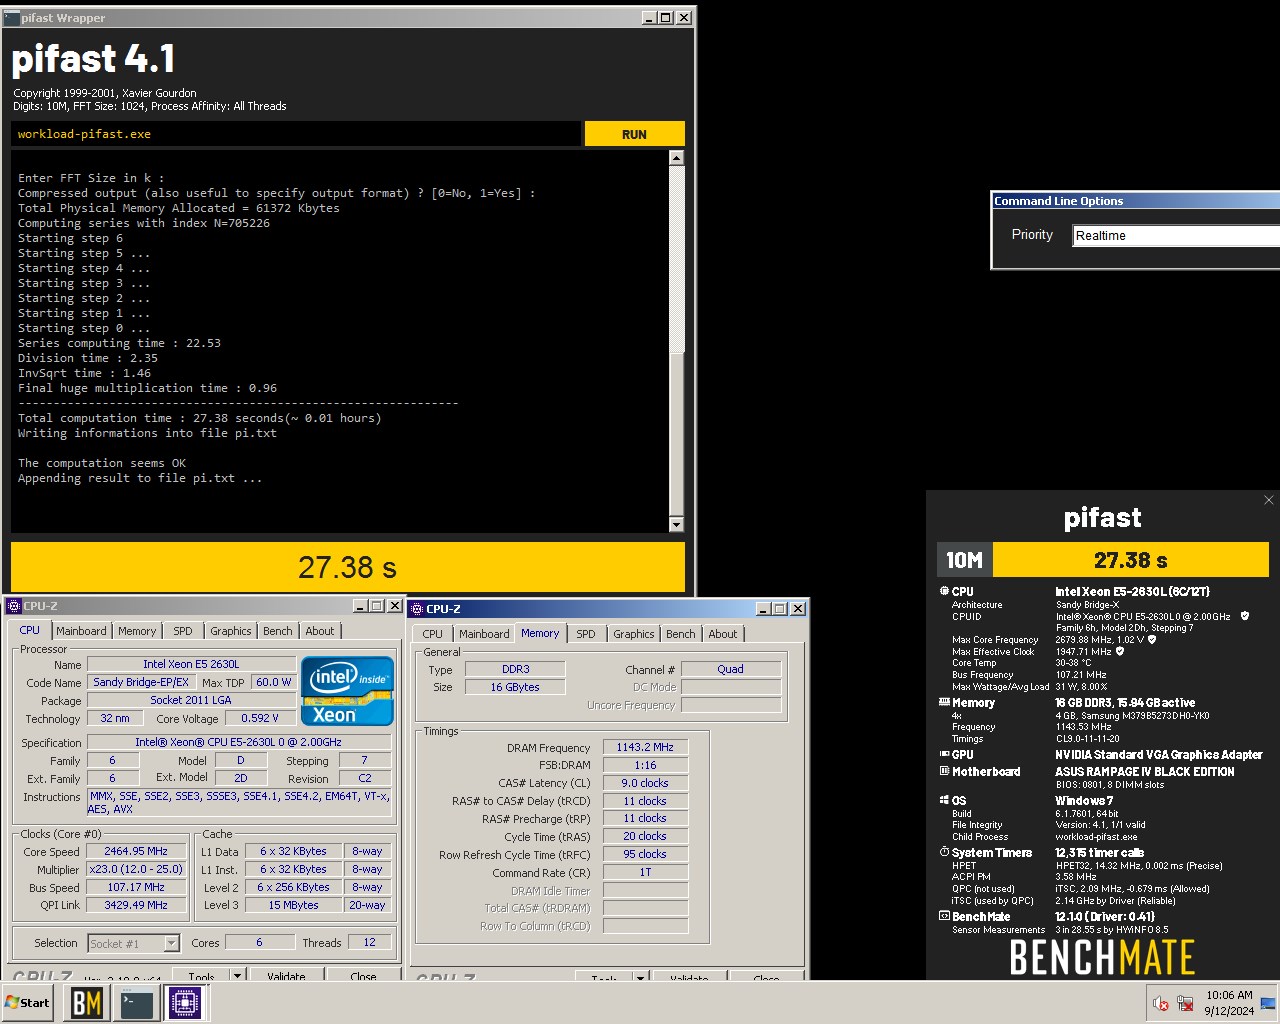Switch to Mainboard tab in right CPU-Z
Viewport: 1280px width, 1024px height.
[484, 634]
